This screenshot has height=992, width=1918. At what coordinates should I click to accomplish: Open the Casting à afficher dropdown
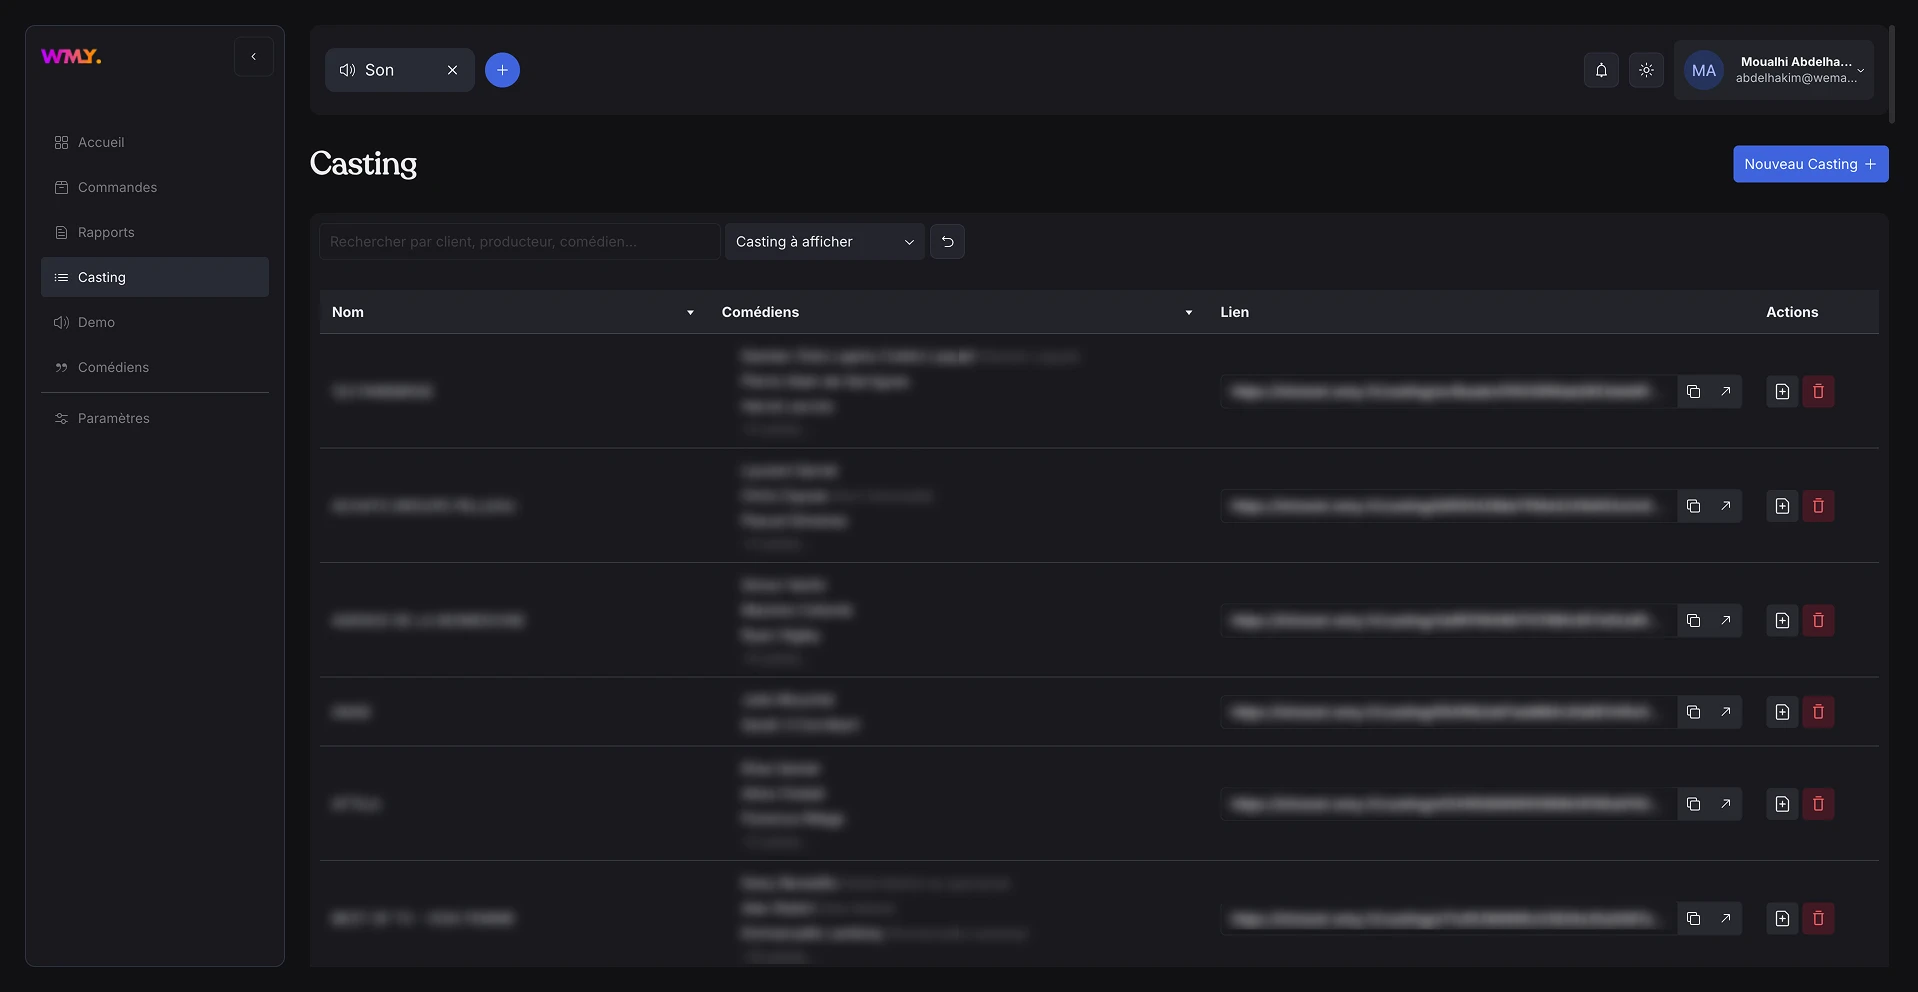(824, 242)
